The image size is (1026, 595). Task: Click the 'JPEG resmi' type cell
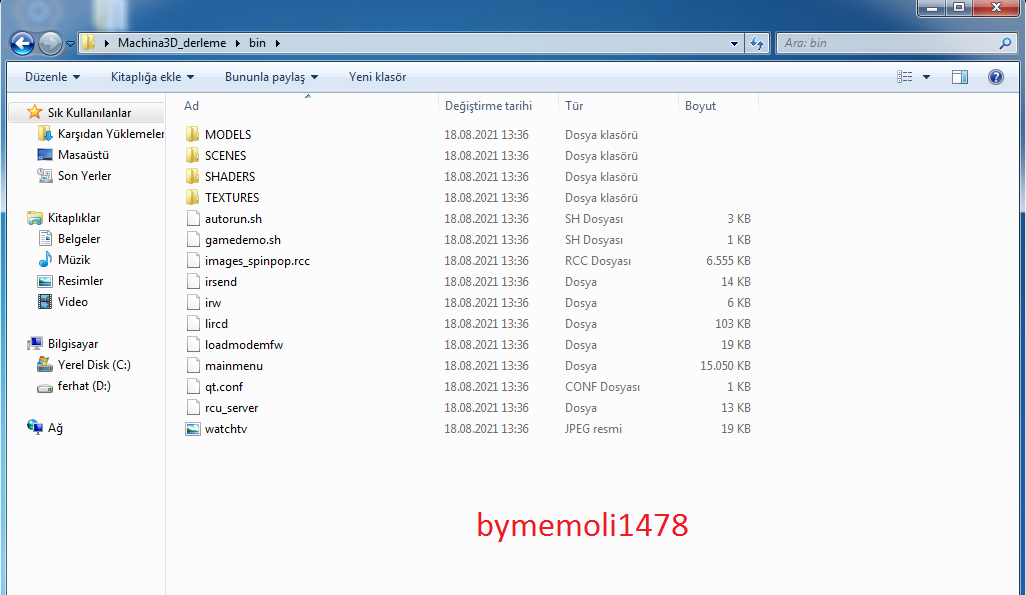point(593,429)
